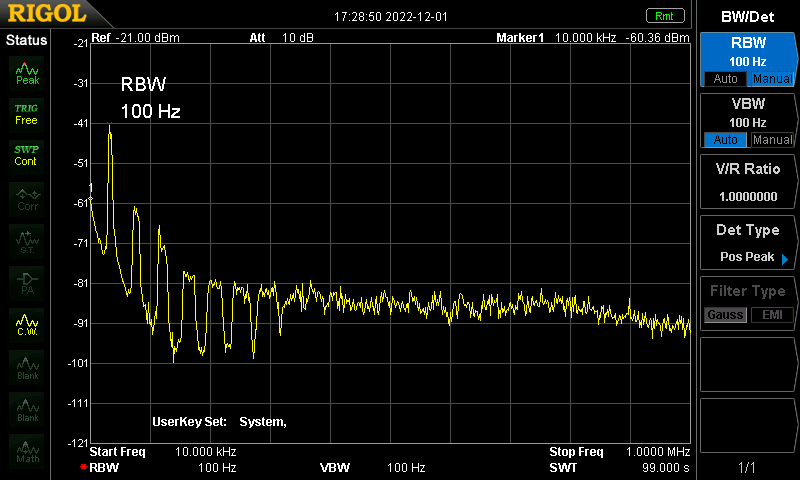The height and width of the screenshot is (480, 800).
Task: Click Marker 1 diamond on the trace
Action: [91, 198]
